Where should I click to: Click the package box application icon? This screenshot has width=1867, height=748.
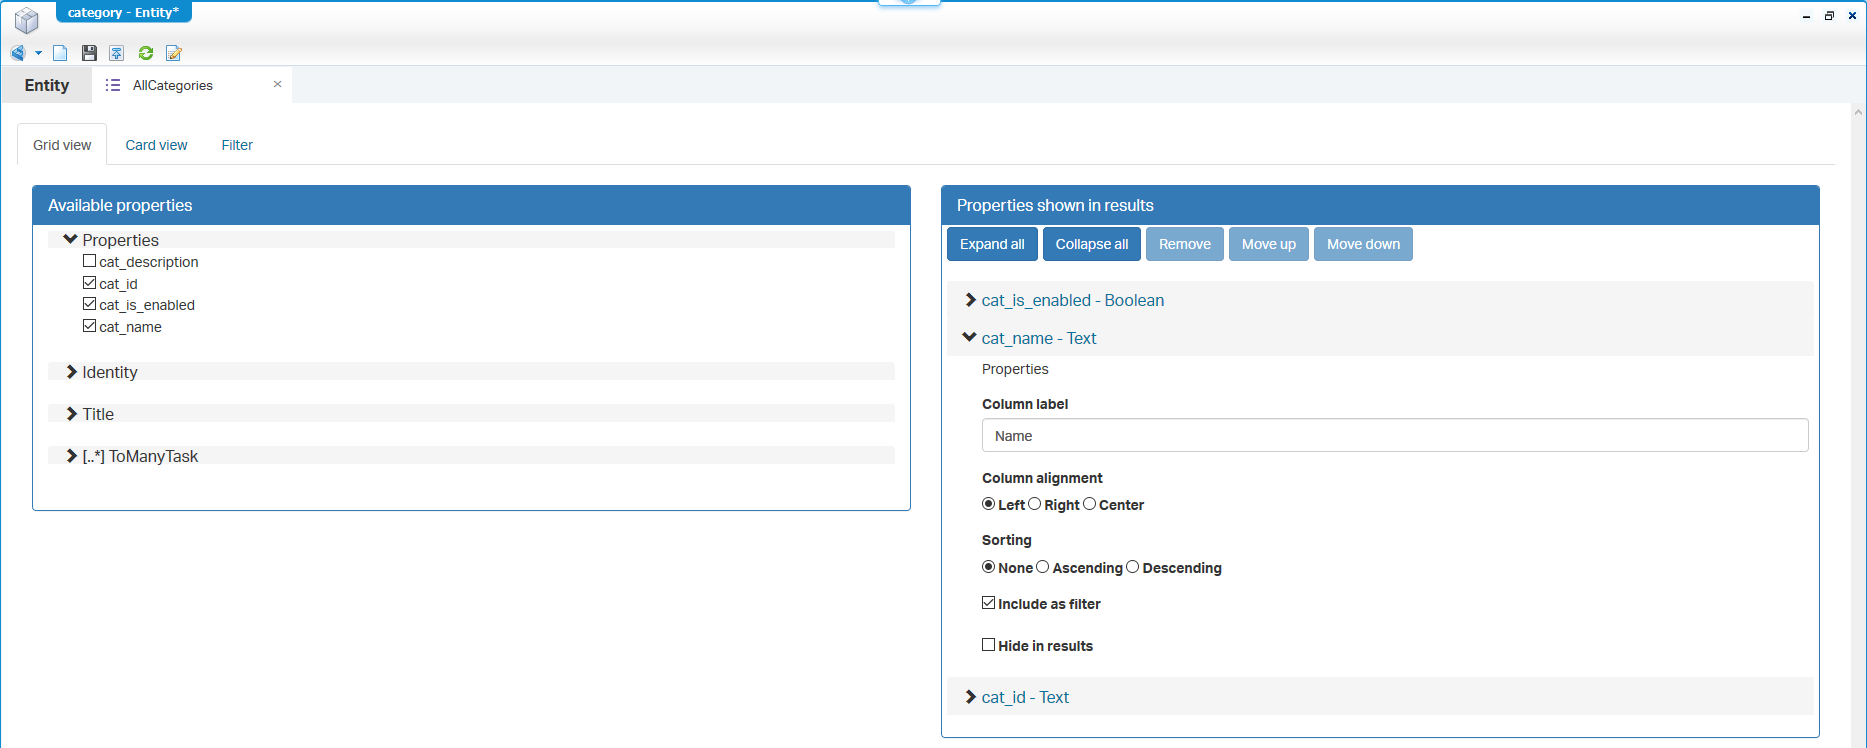click(26, 19)
